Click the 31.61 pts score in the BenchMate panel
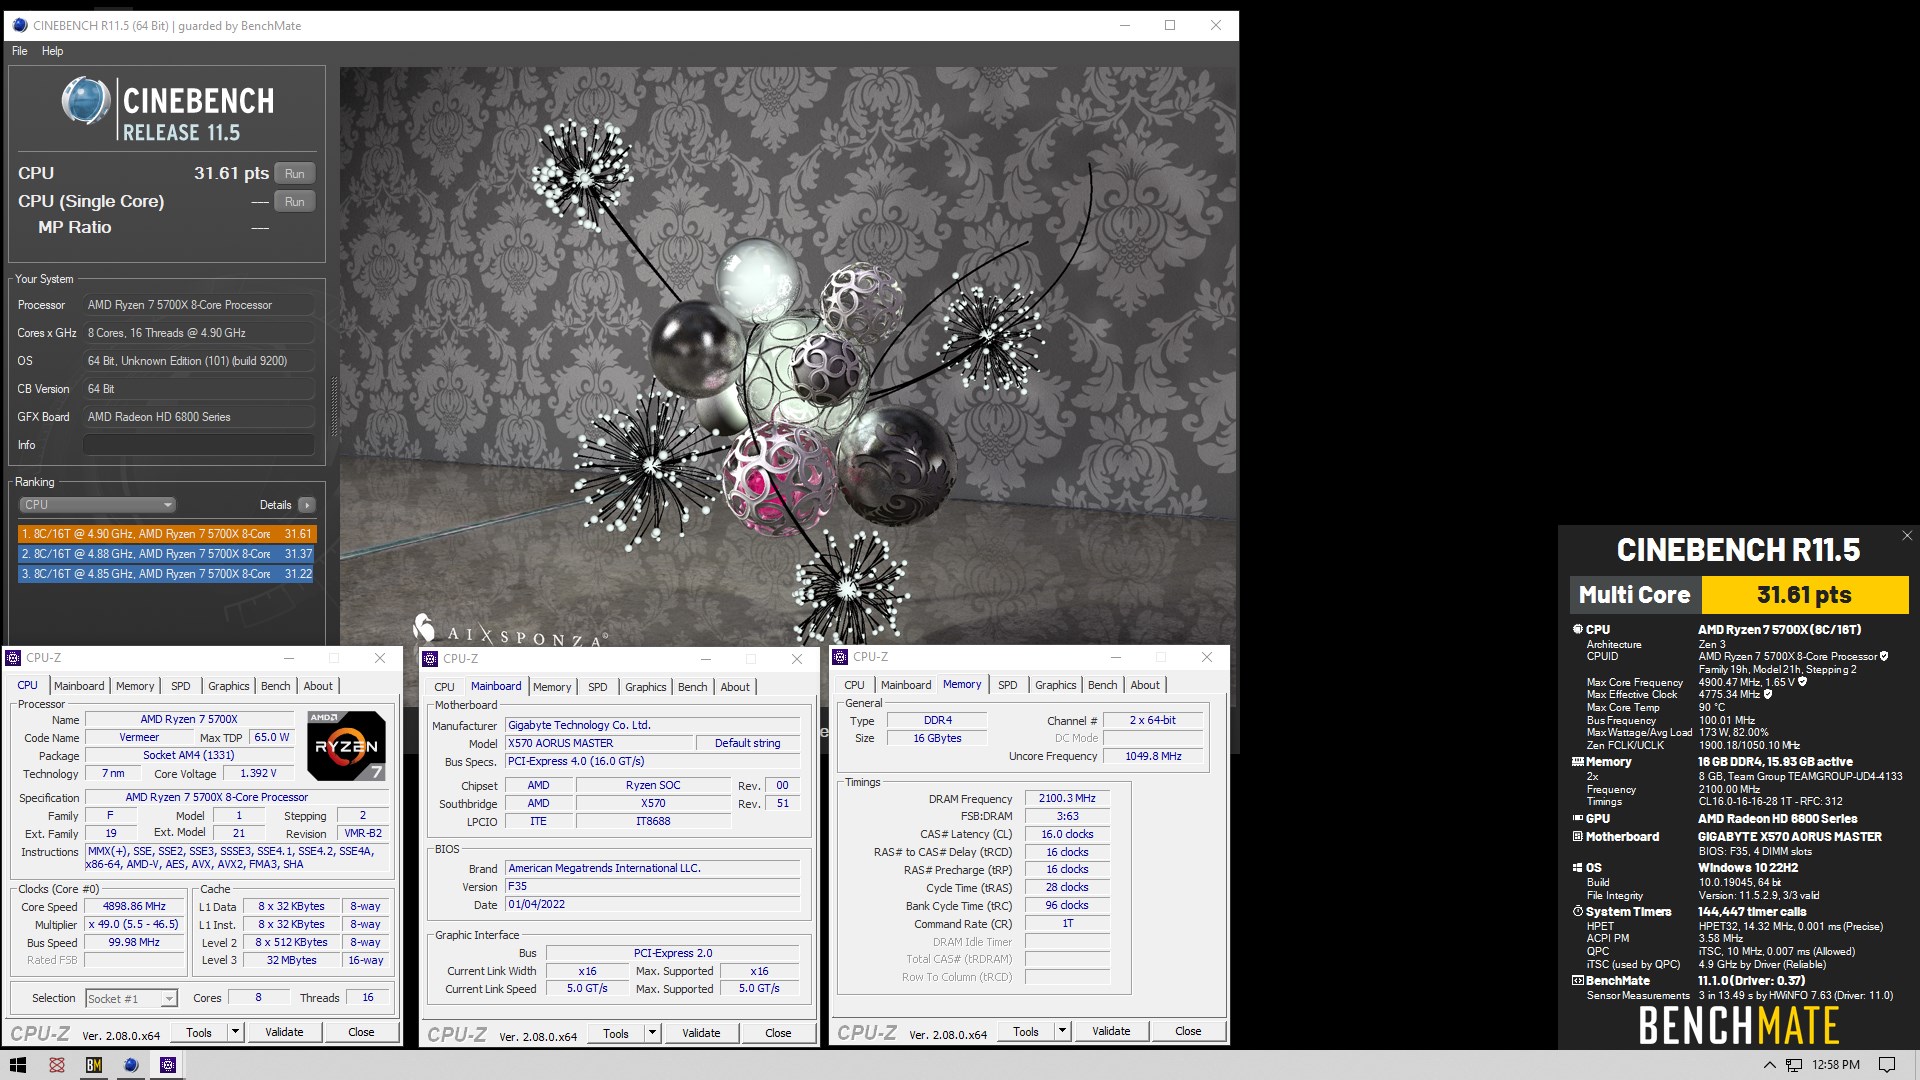Image resolution: width=1920 pixels, height=1080 pixels. click(1804, 595)
